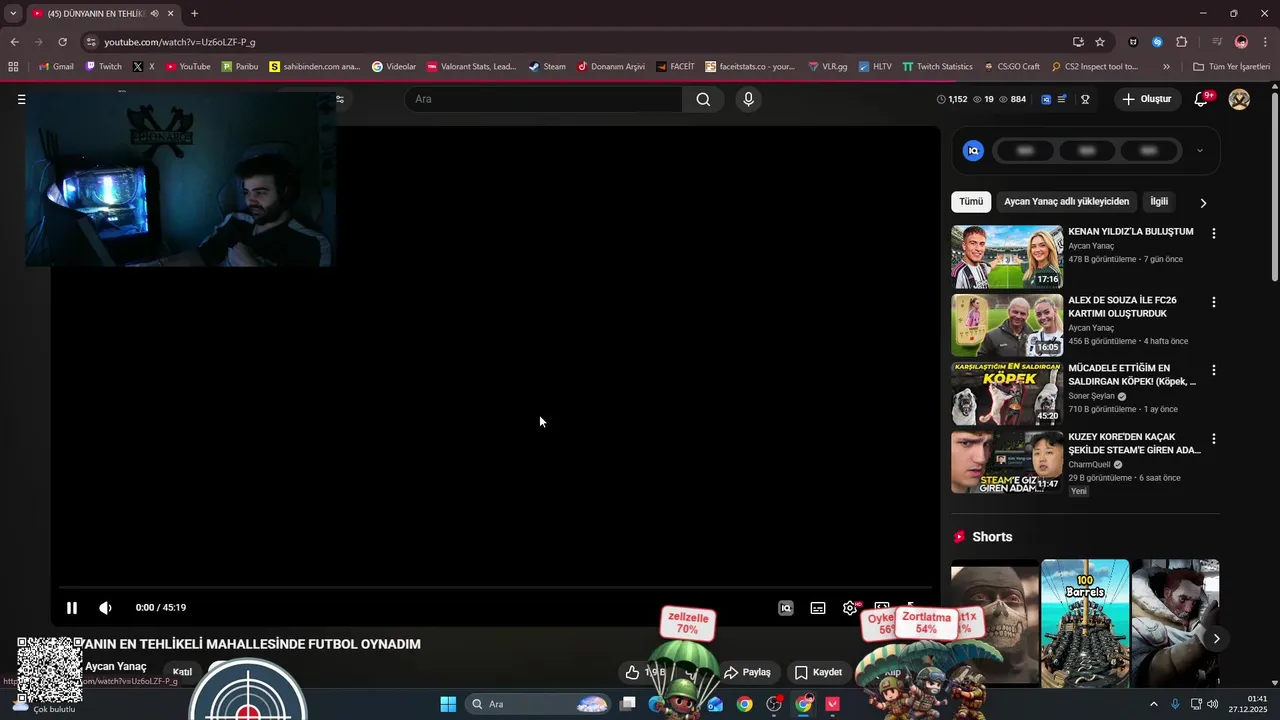This screenshot has width=1280, height=720.
Task: Reload the page in Chrome
Action: 62,42
